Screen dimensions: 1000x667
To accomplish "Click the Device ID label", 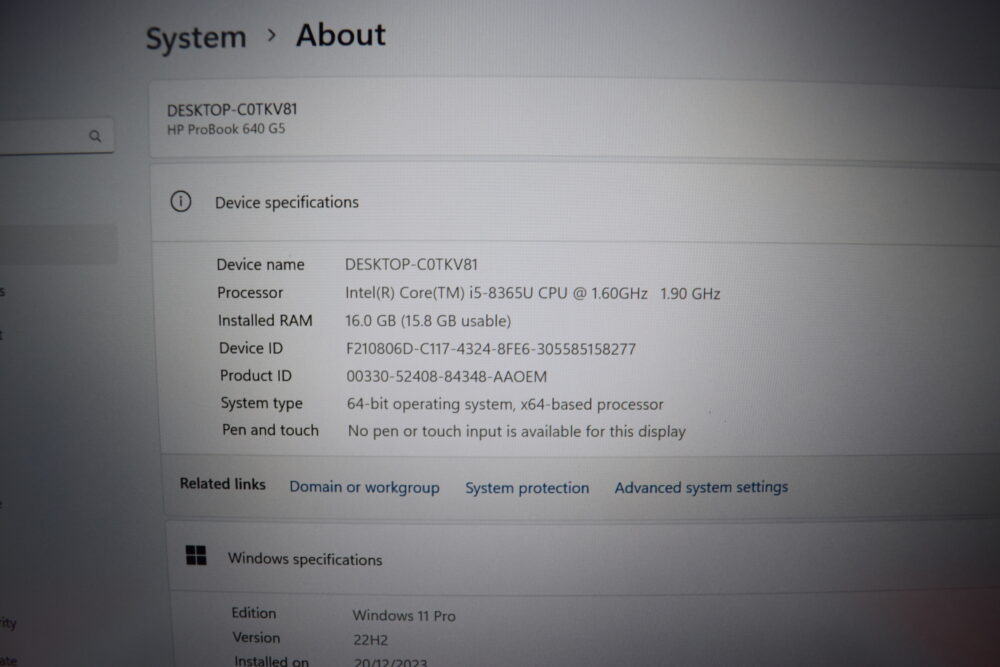I will coord(251,348).
